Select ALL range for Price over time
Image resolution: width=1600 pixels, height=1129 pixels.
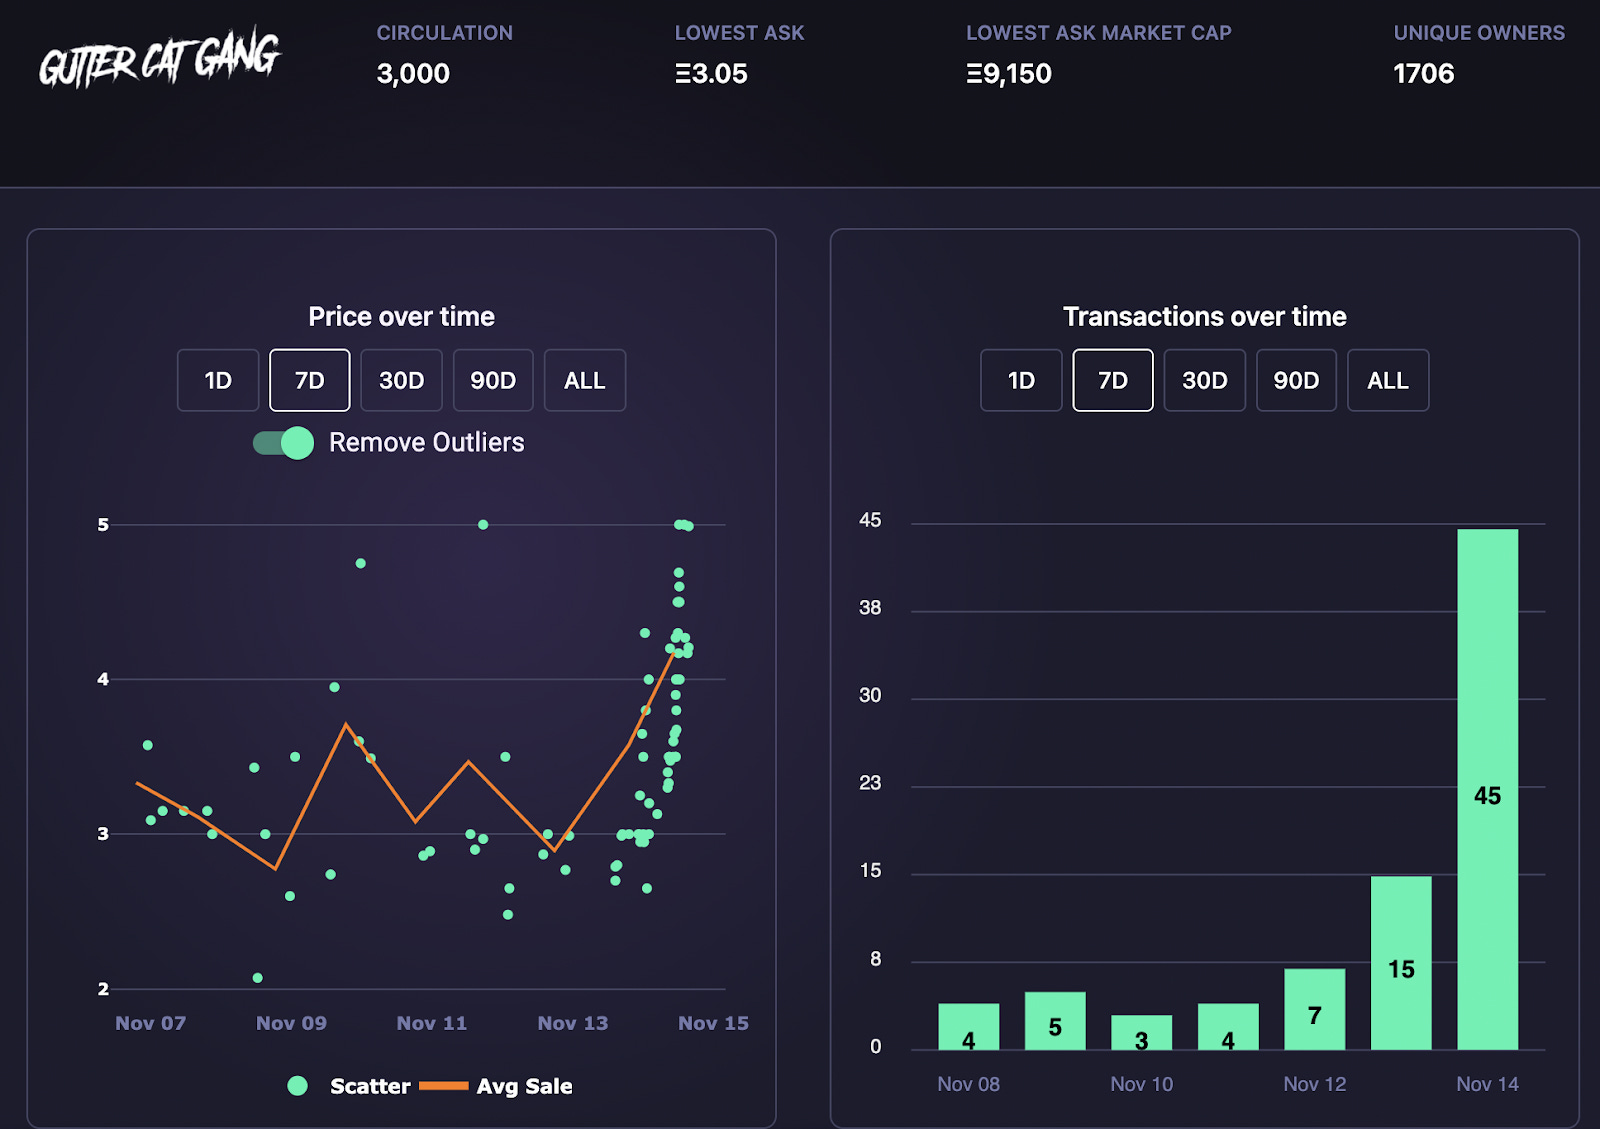(x=585, y=380)
